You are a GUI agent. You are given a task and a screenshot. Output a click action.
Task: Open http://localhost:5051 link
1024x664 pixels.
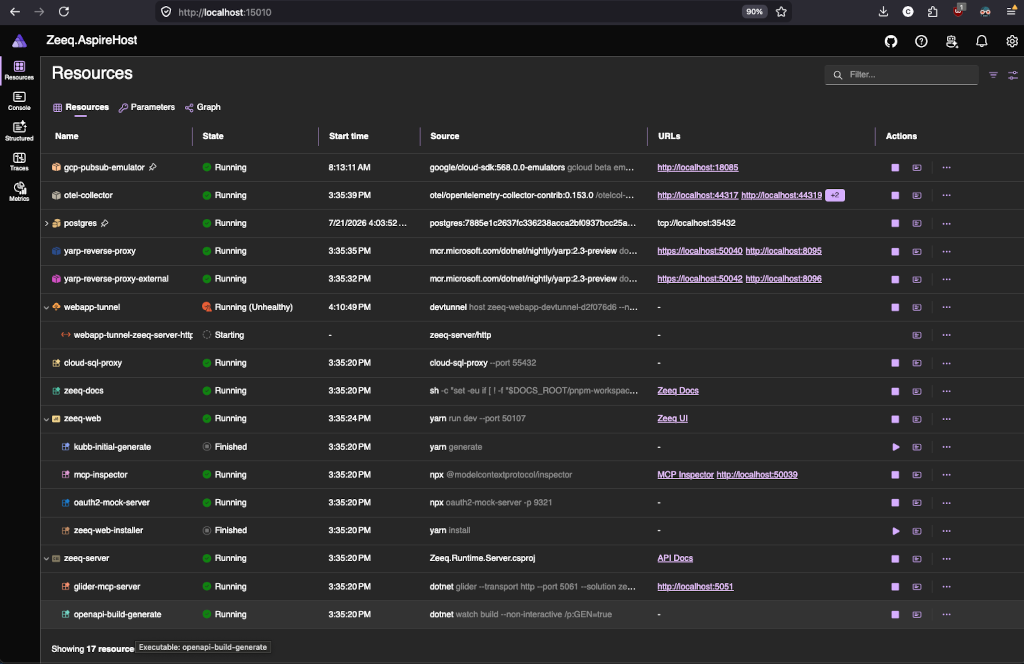click(695, 586)
